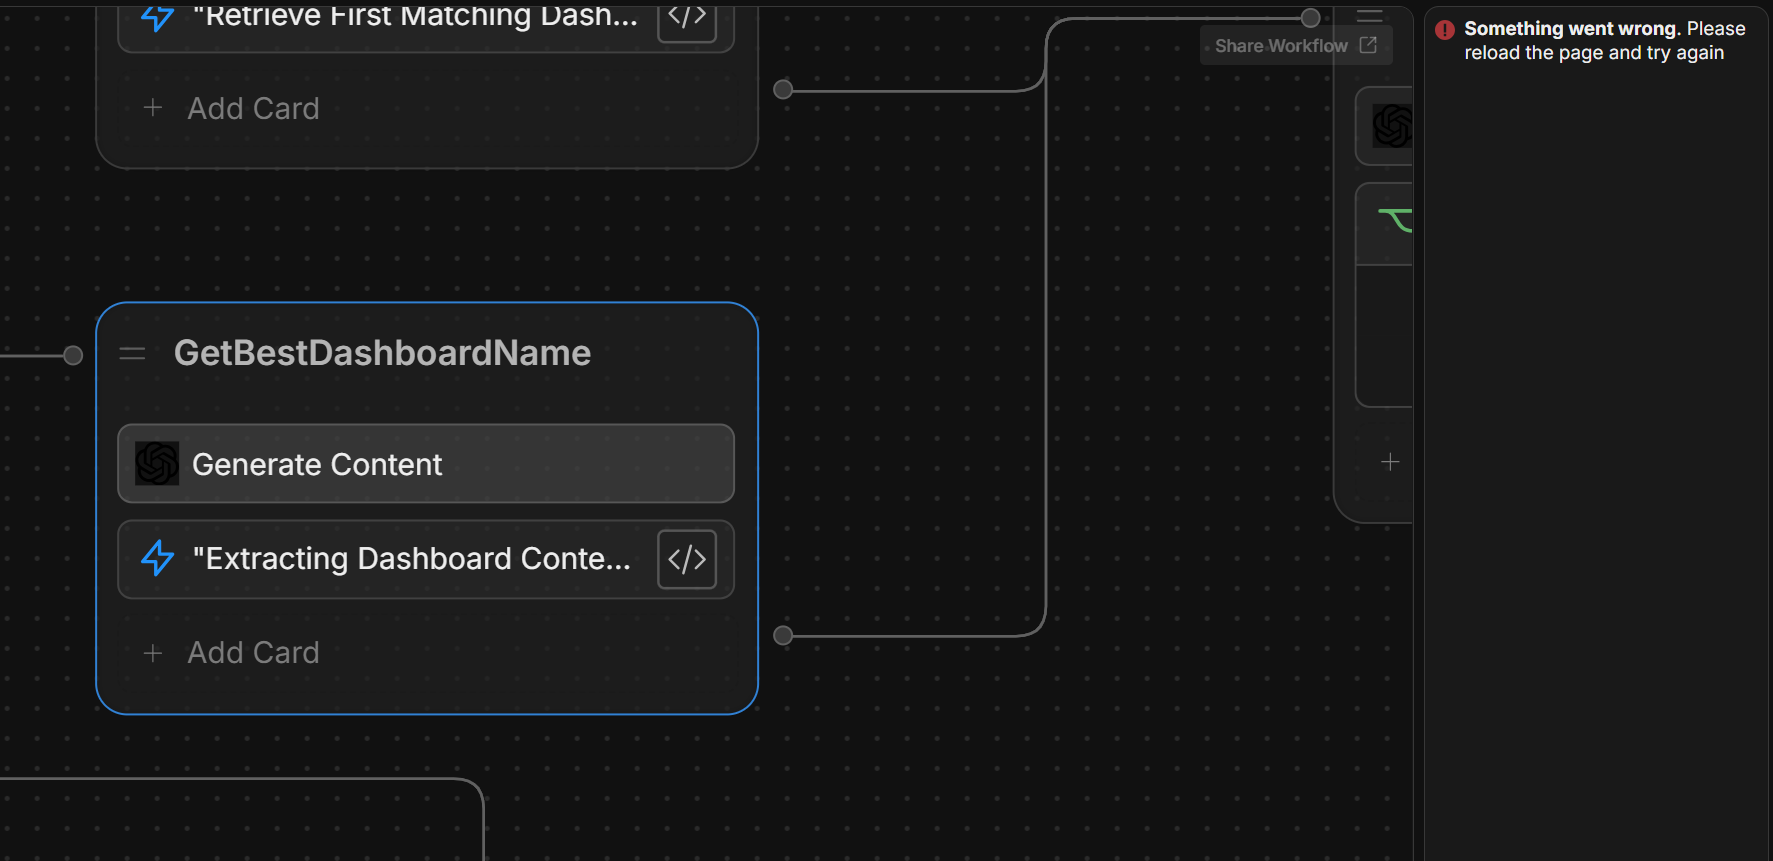Click the green branch icon on right node
This screenshot has width=1773, height=861.
coord(1395,219)
